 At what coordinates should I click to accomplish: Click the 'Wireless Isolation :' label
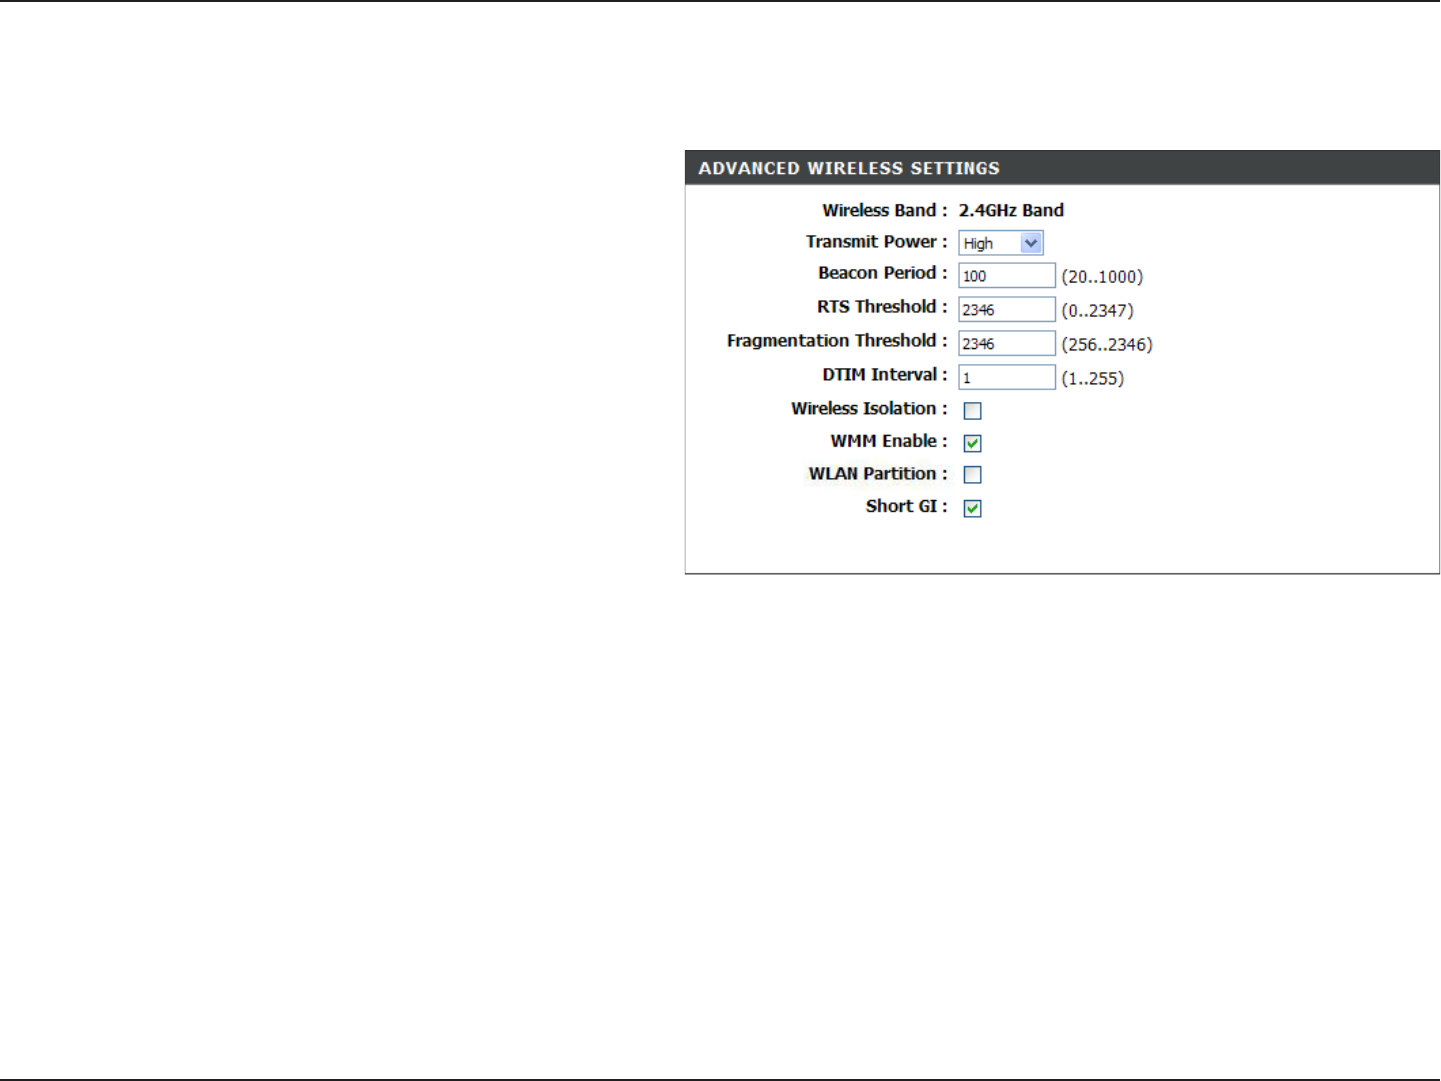(x=869, y=409)
